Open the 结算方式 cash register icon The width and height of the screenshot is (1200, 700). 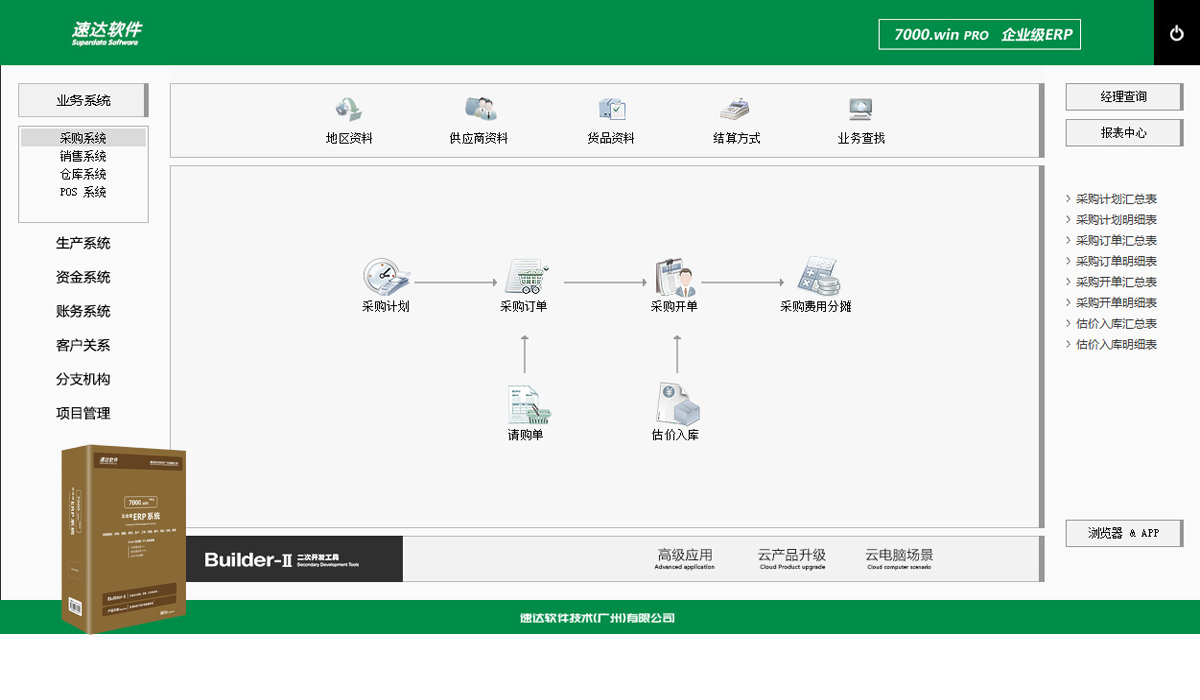click(735, 110)
